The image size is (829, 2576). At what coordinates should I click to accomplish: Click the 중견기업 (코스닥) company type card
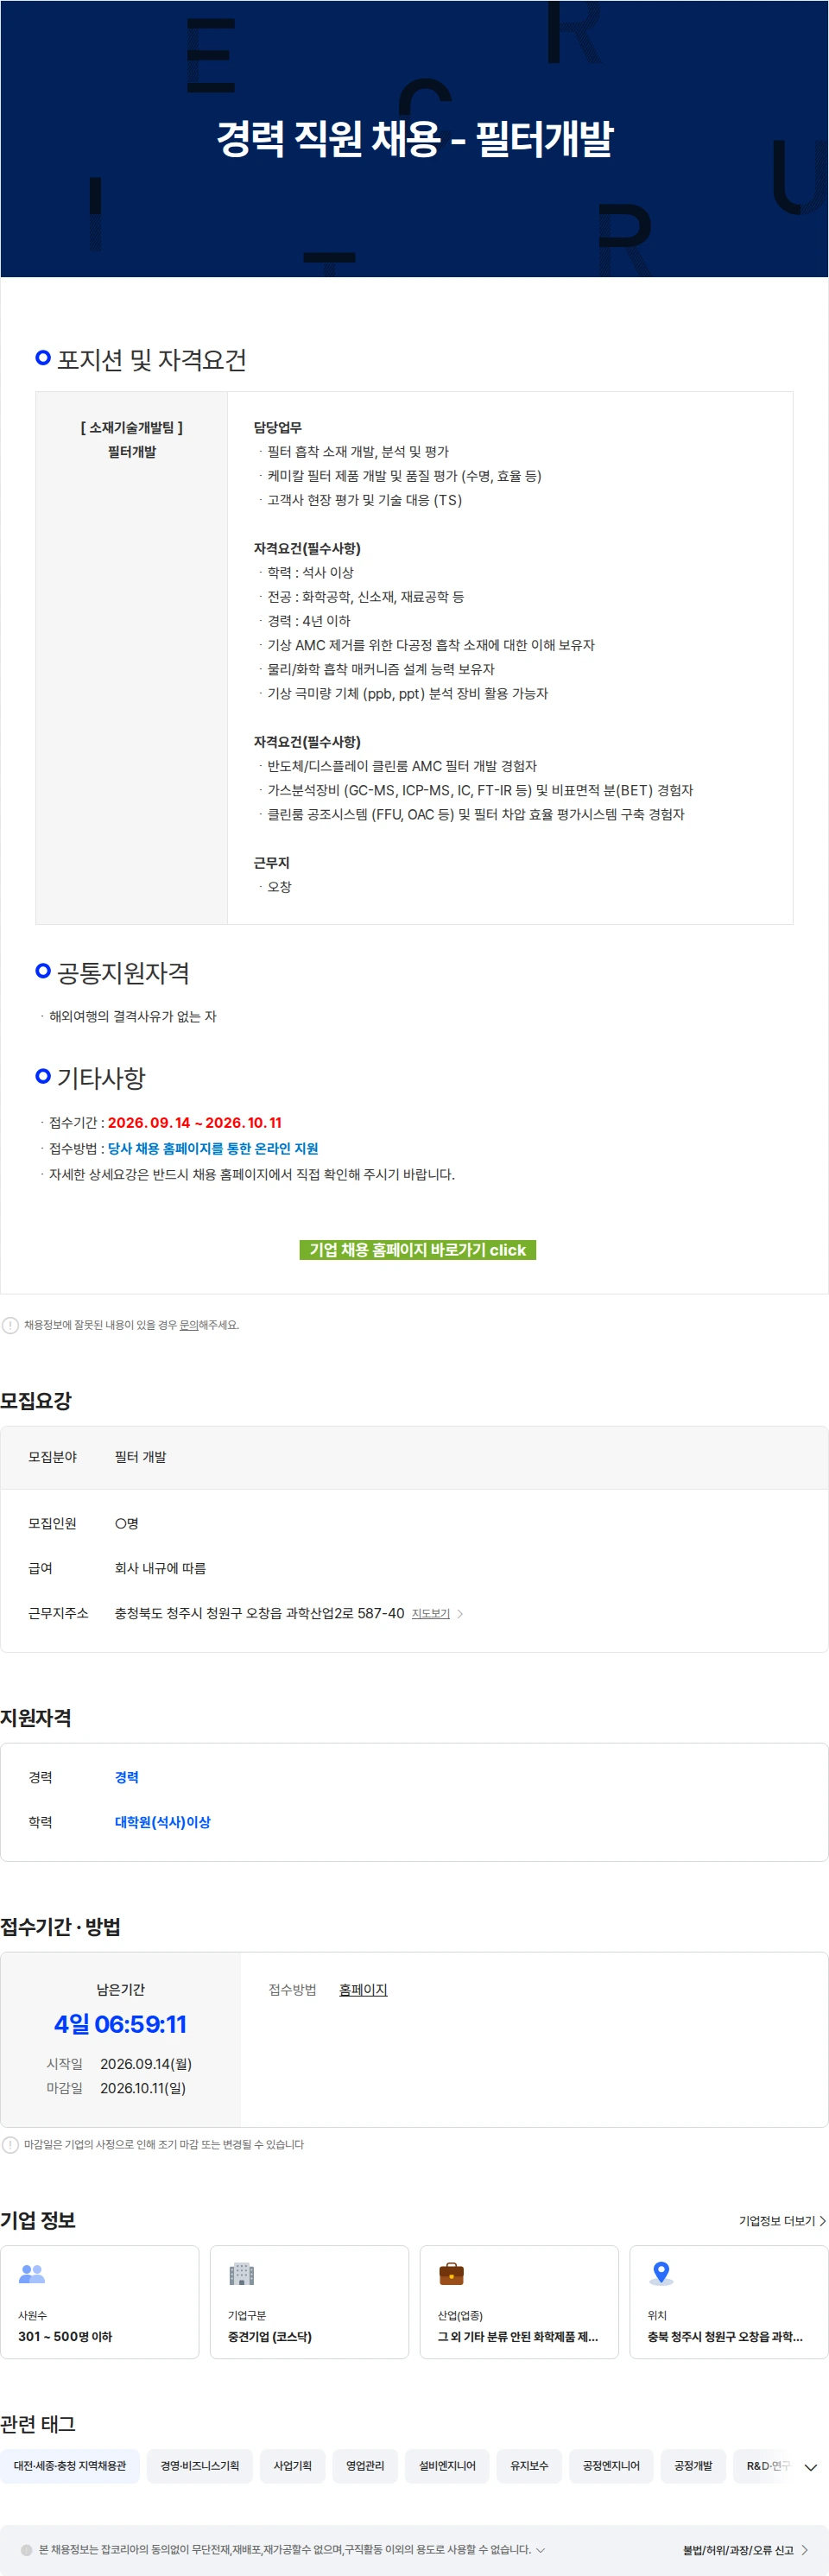point(309,2301)
